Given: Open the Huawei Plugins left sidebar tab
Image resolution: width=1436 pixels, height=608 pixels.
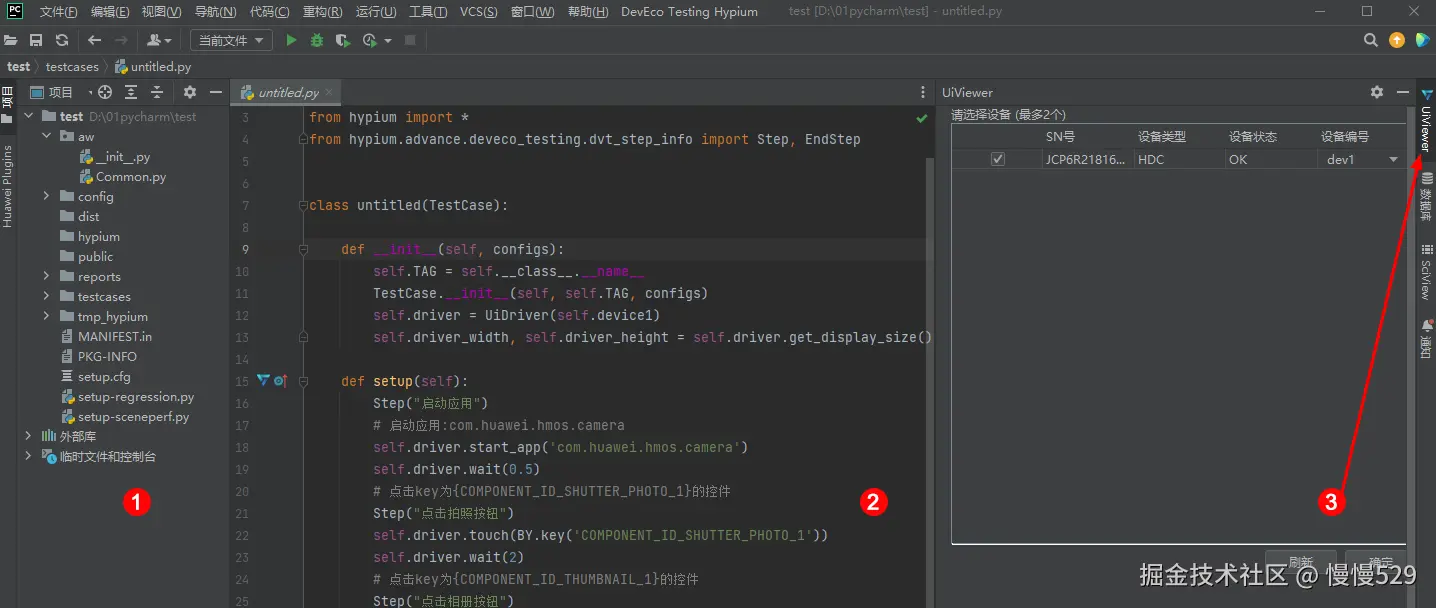Looking at the screenshot, I should (x=8, y=186).
